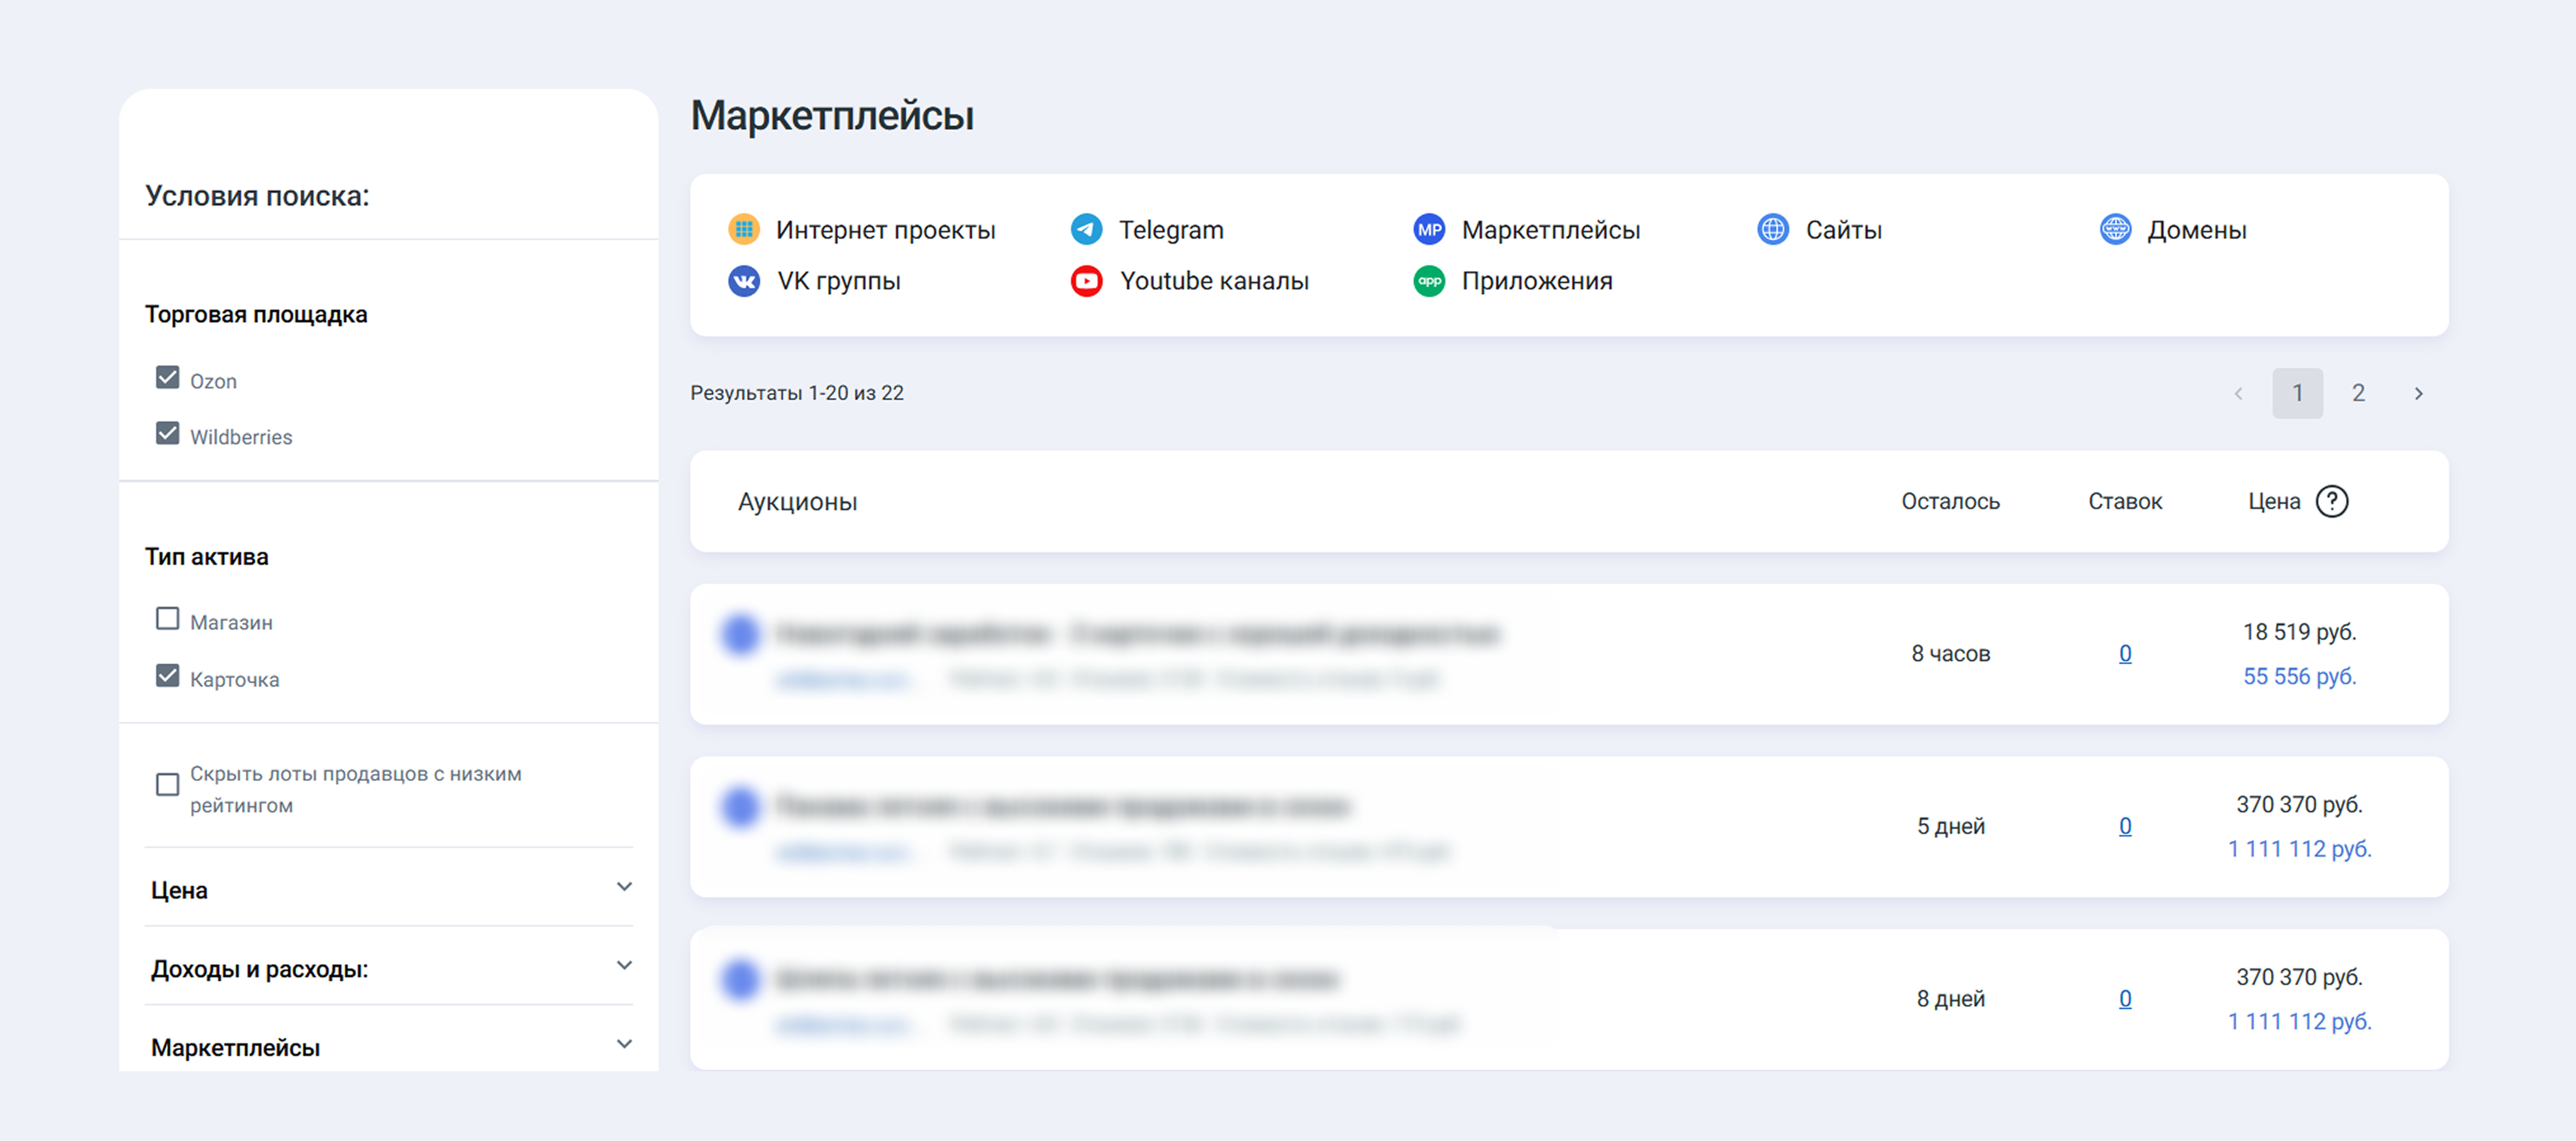Expand the Доходы и расходы section
The width and height of the screenshot is (2576, 1141).
[624, 966]
